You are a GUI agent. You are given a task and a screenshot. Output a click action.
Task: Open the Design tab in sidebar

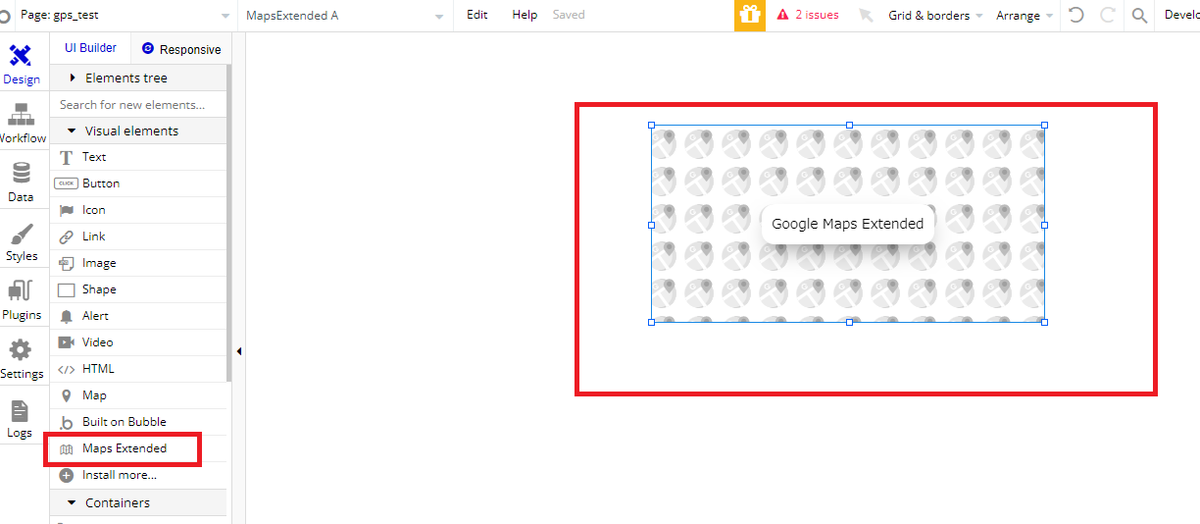coord(21,65)
